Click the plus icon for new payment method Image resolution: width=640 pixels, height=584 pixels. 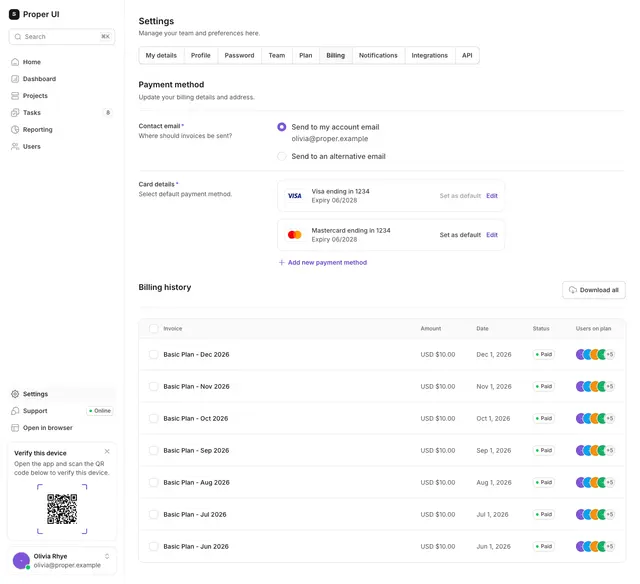(282, 262)
